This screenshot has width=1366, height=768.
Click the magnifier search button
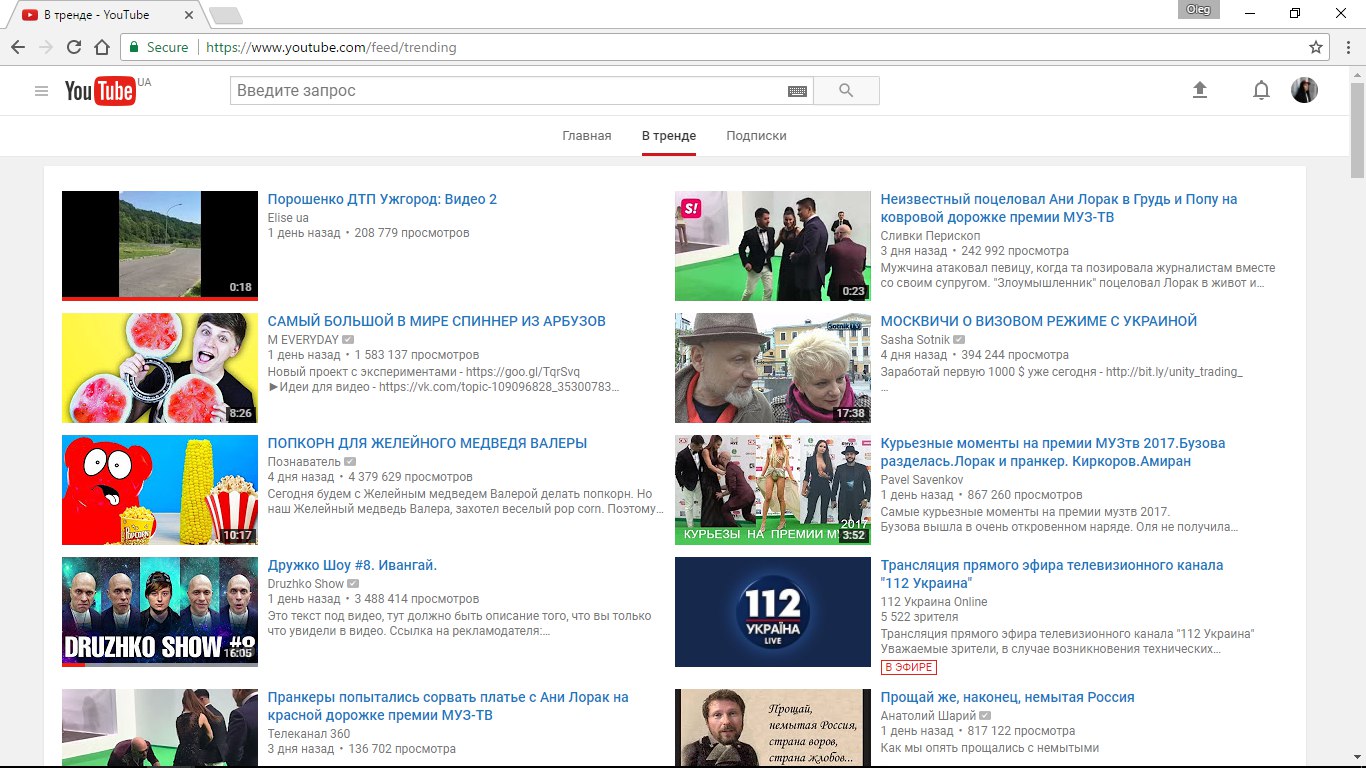tap(846, 91)
